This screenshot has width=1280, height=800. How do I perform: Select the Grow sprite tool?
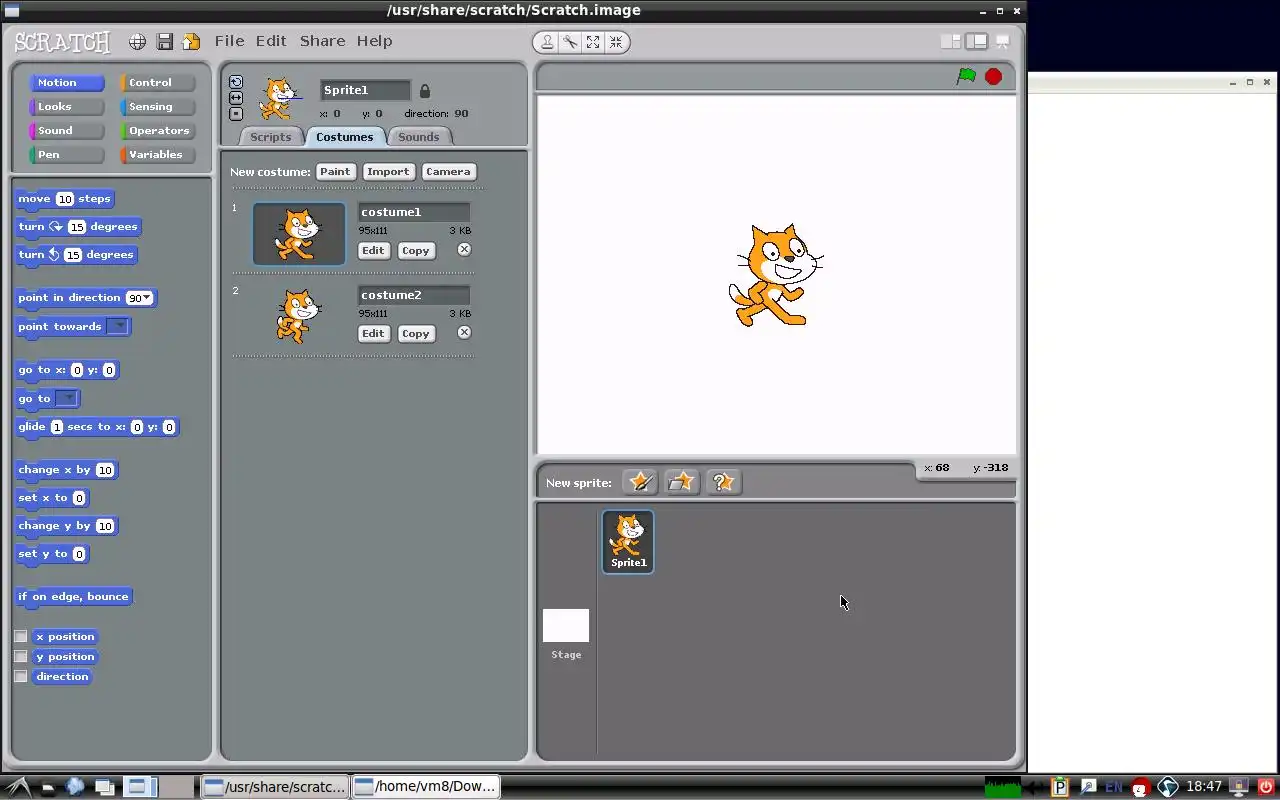593,42
